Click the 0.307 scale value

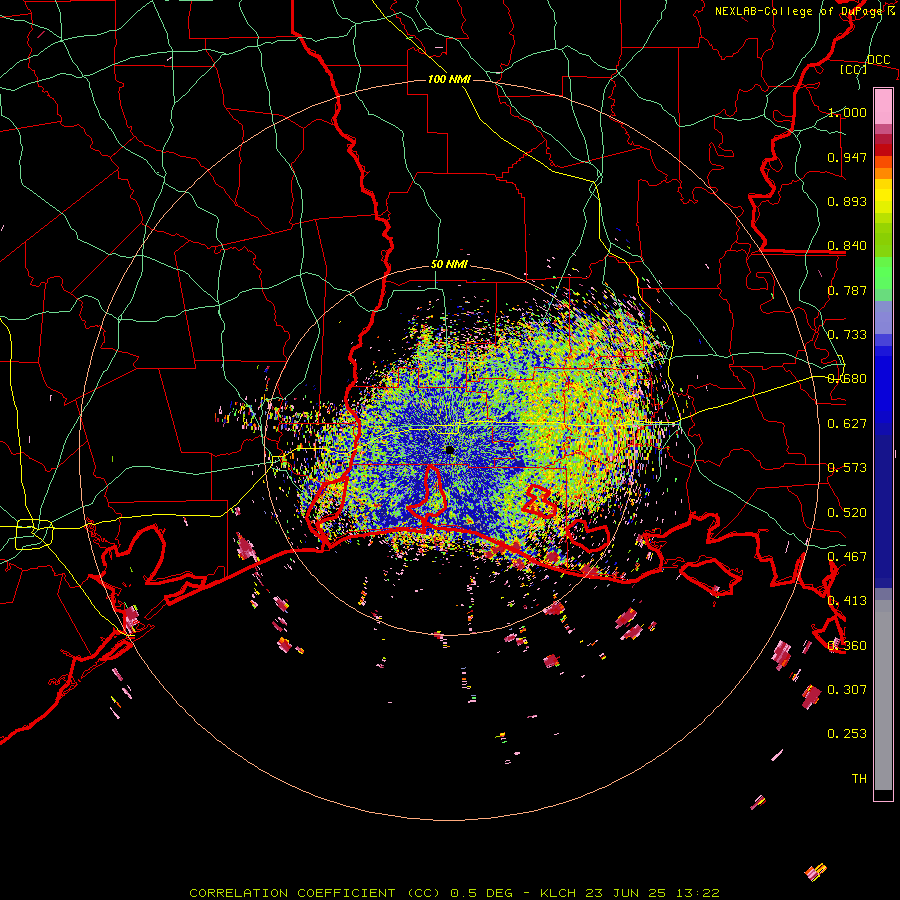[x=847, y=690]
